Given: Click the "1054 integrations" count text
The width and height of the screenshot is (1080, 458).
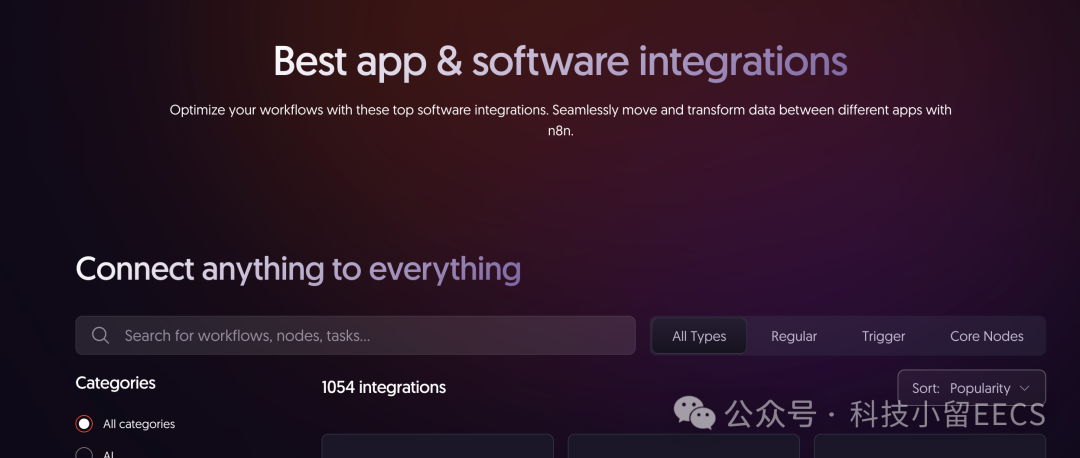Looking at the screenshot, I should (384, 388).
